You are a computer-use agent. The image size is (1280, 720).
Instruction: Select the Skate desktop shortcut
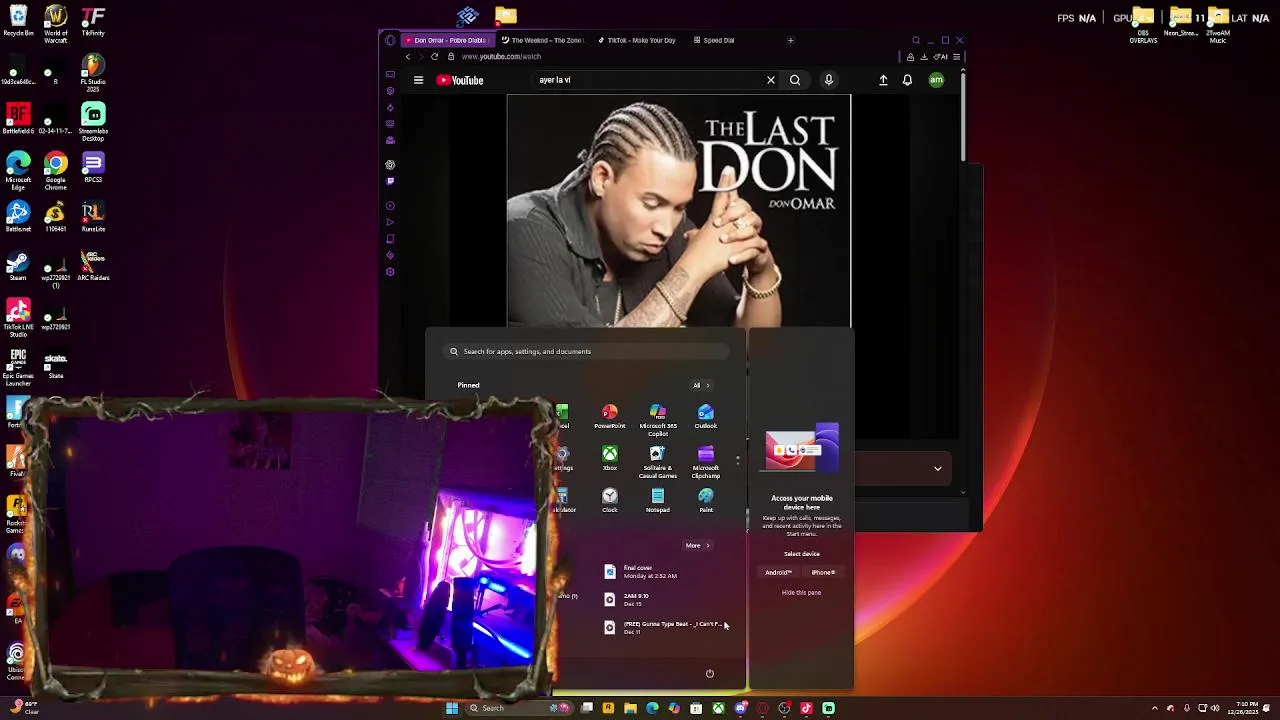pos(56,364)
